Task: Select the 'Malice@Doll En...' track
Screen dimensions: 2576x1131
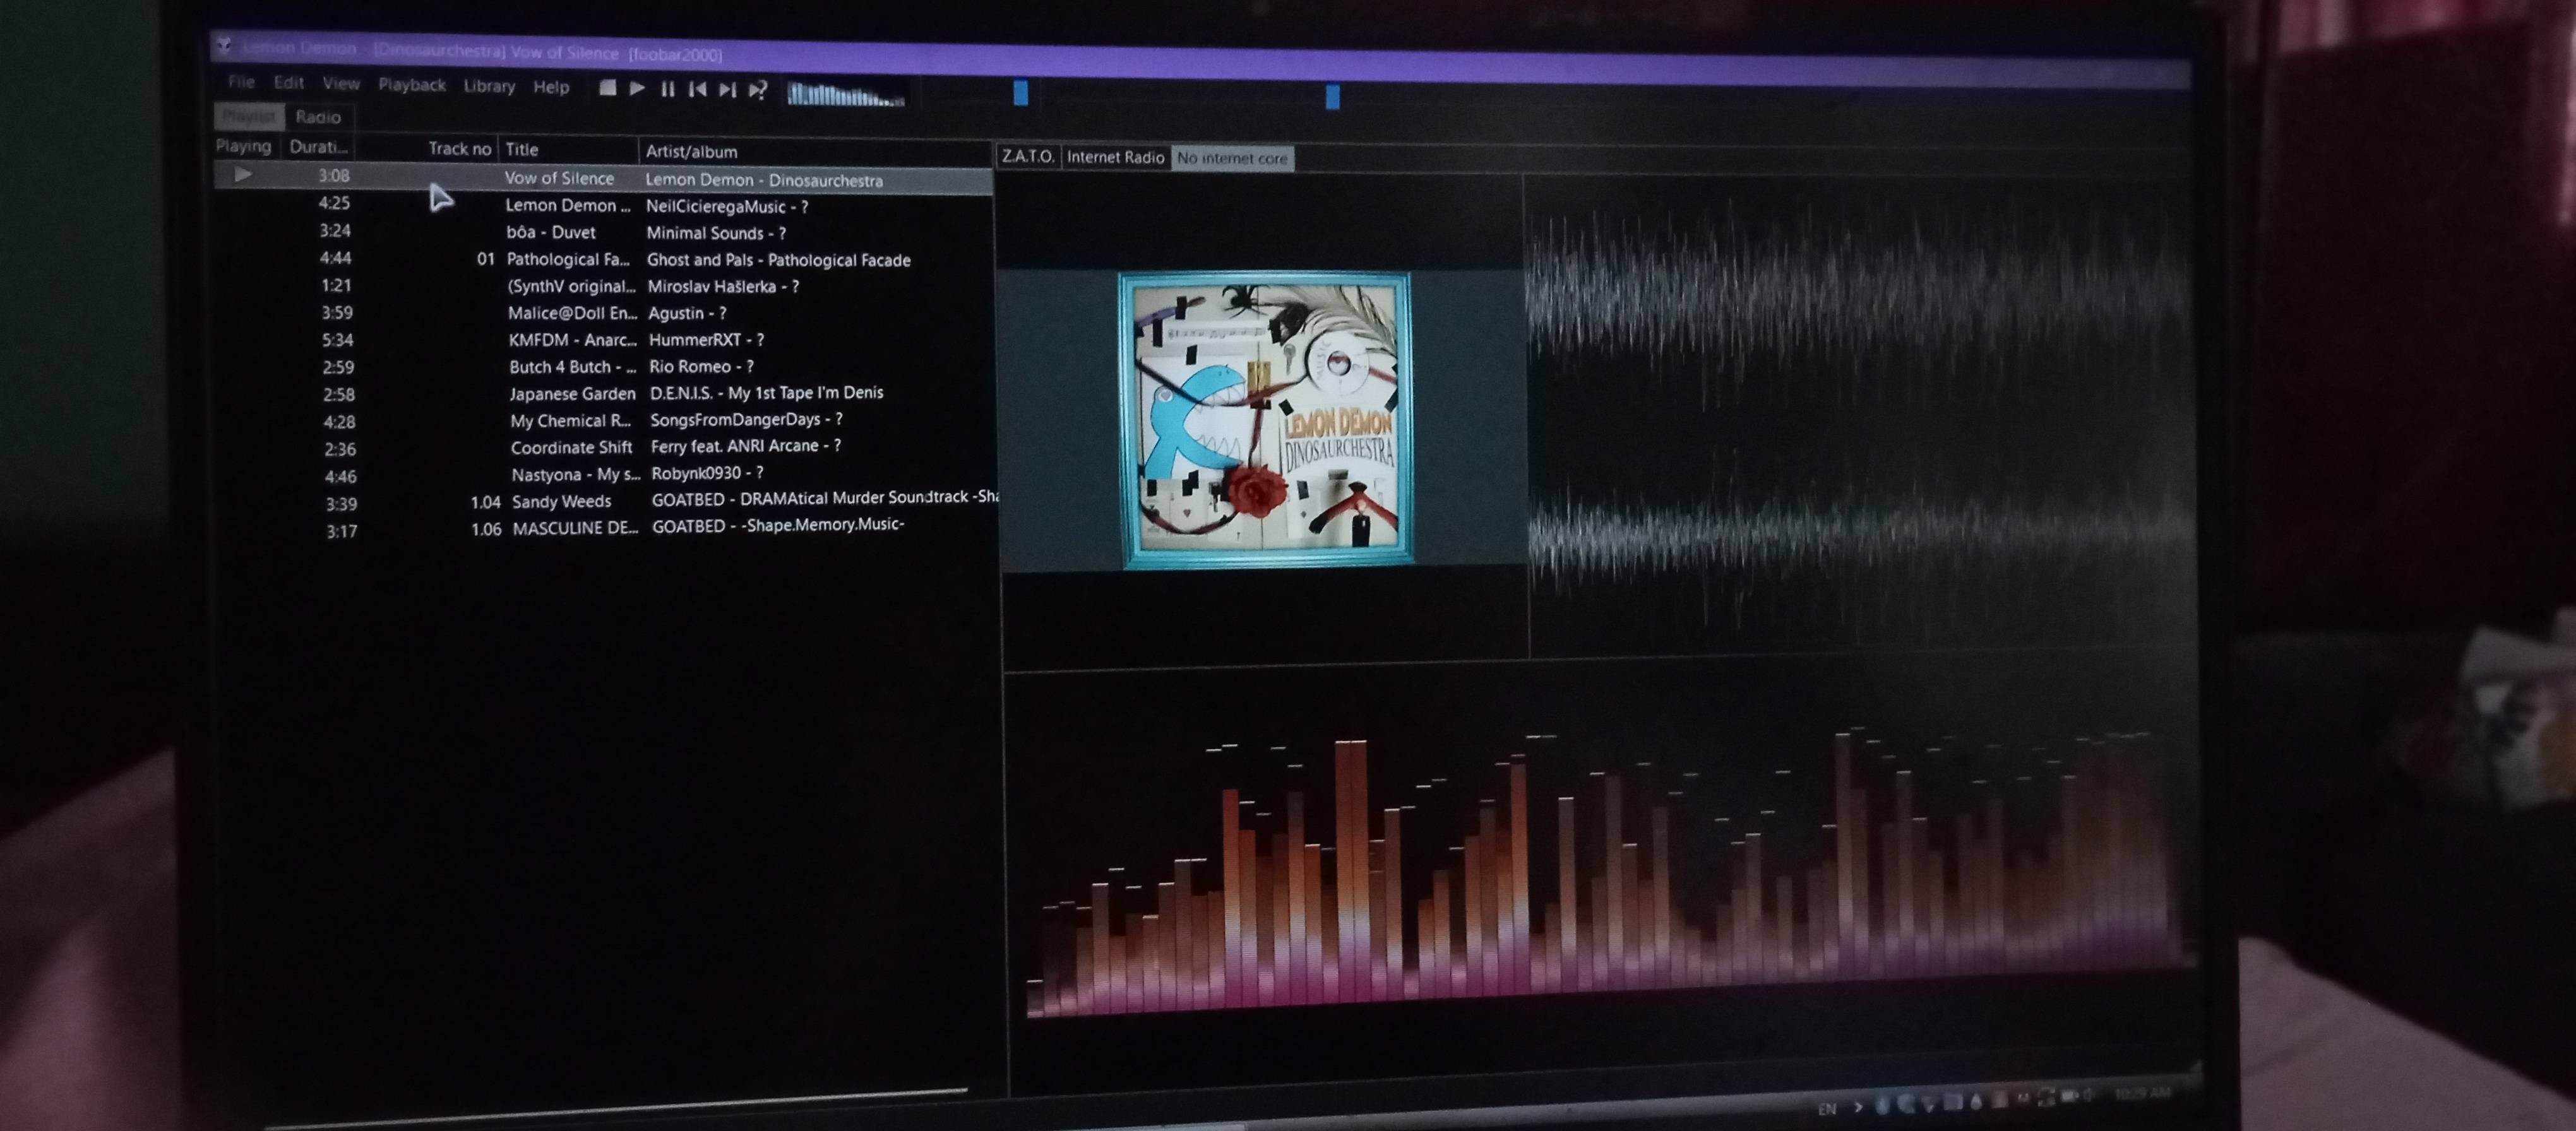Action: (572, 313)
